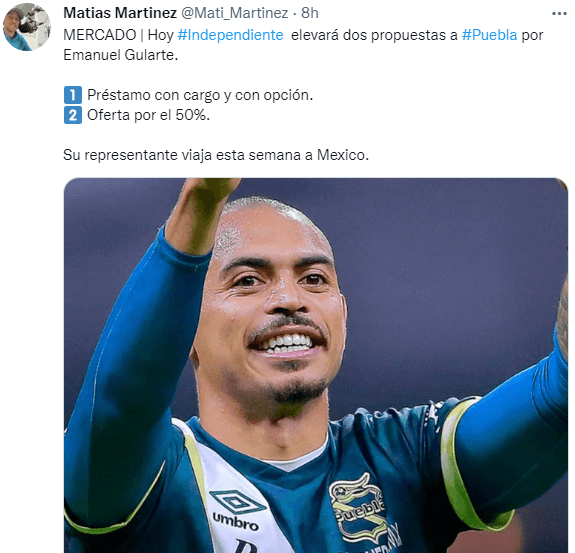Click the 'Emanuel Gularte.' text in the tweet
This screenshot has height=553, width=575.
(x=121, y=55)
